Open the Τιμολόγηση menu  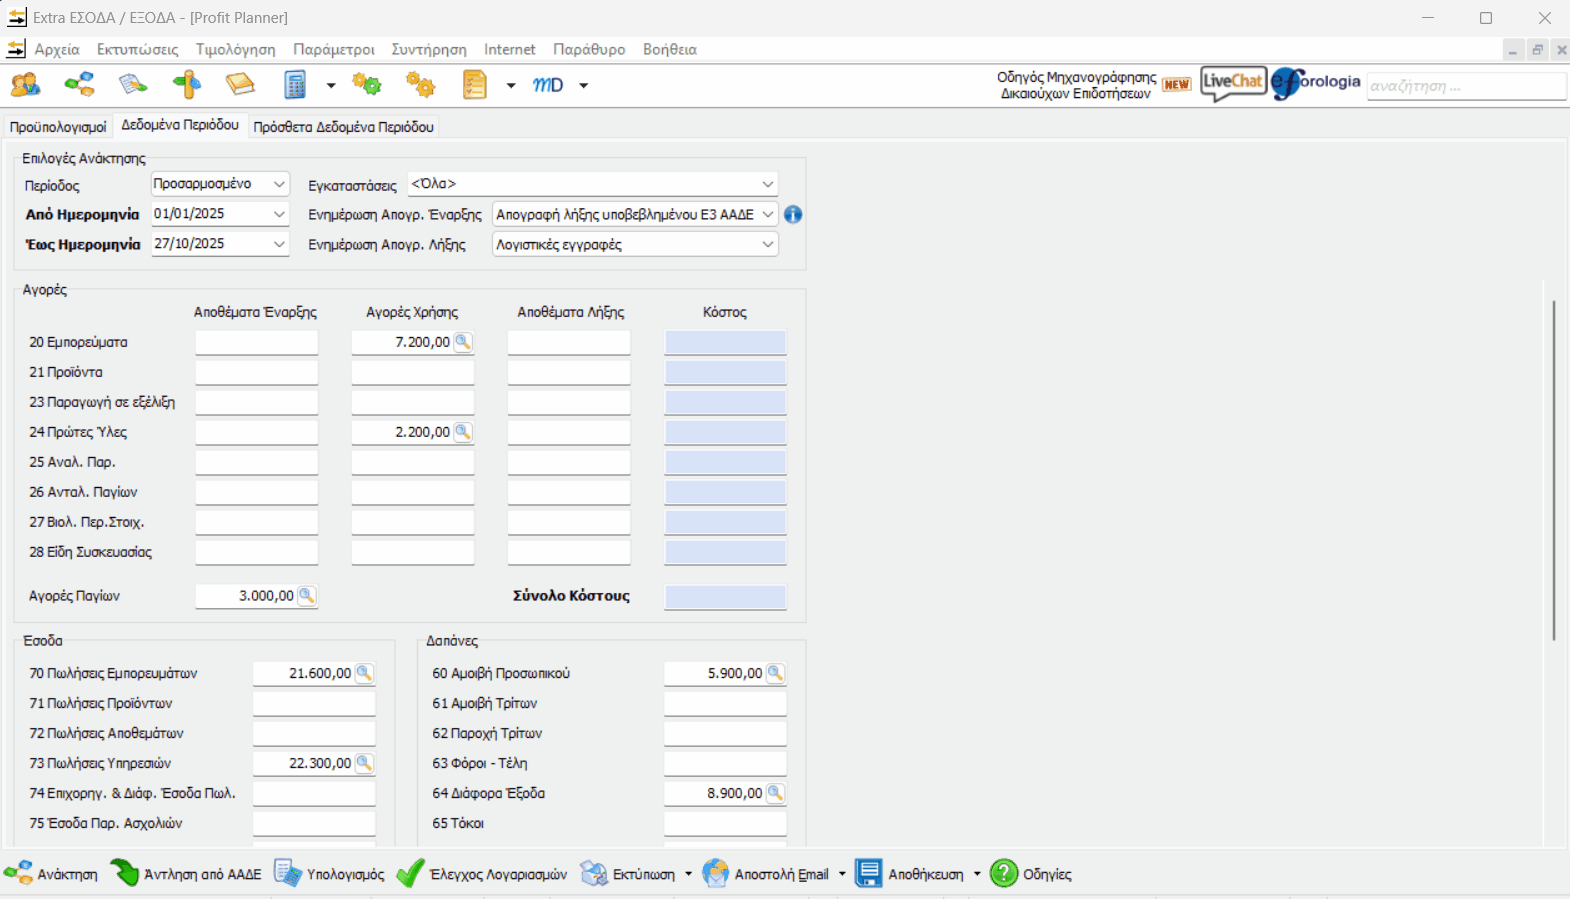tap(235, 49)
